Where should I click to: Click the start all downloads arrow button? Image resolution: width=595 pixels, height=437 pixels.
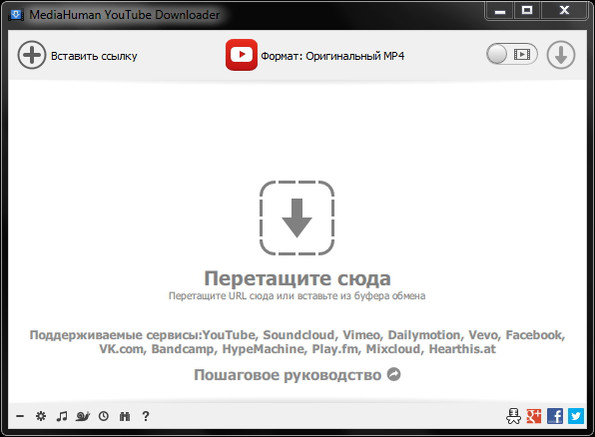click(x=561, y=55)
